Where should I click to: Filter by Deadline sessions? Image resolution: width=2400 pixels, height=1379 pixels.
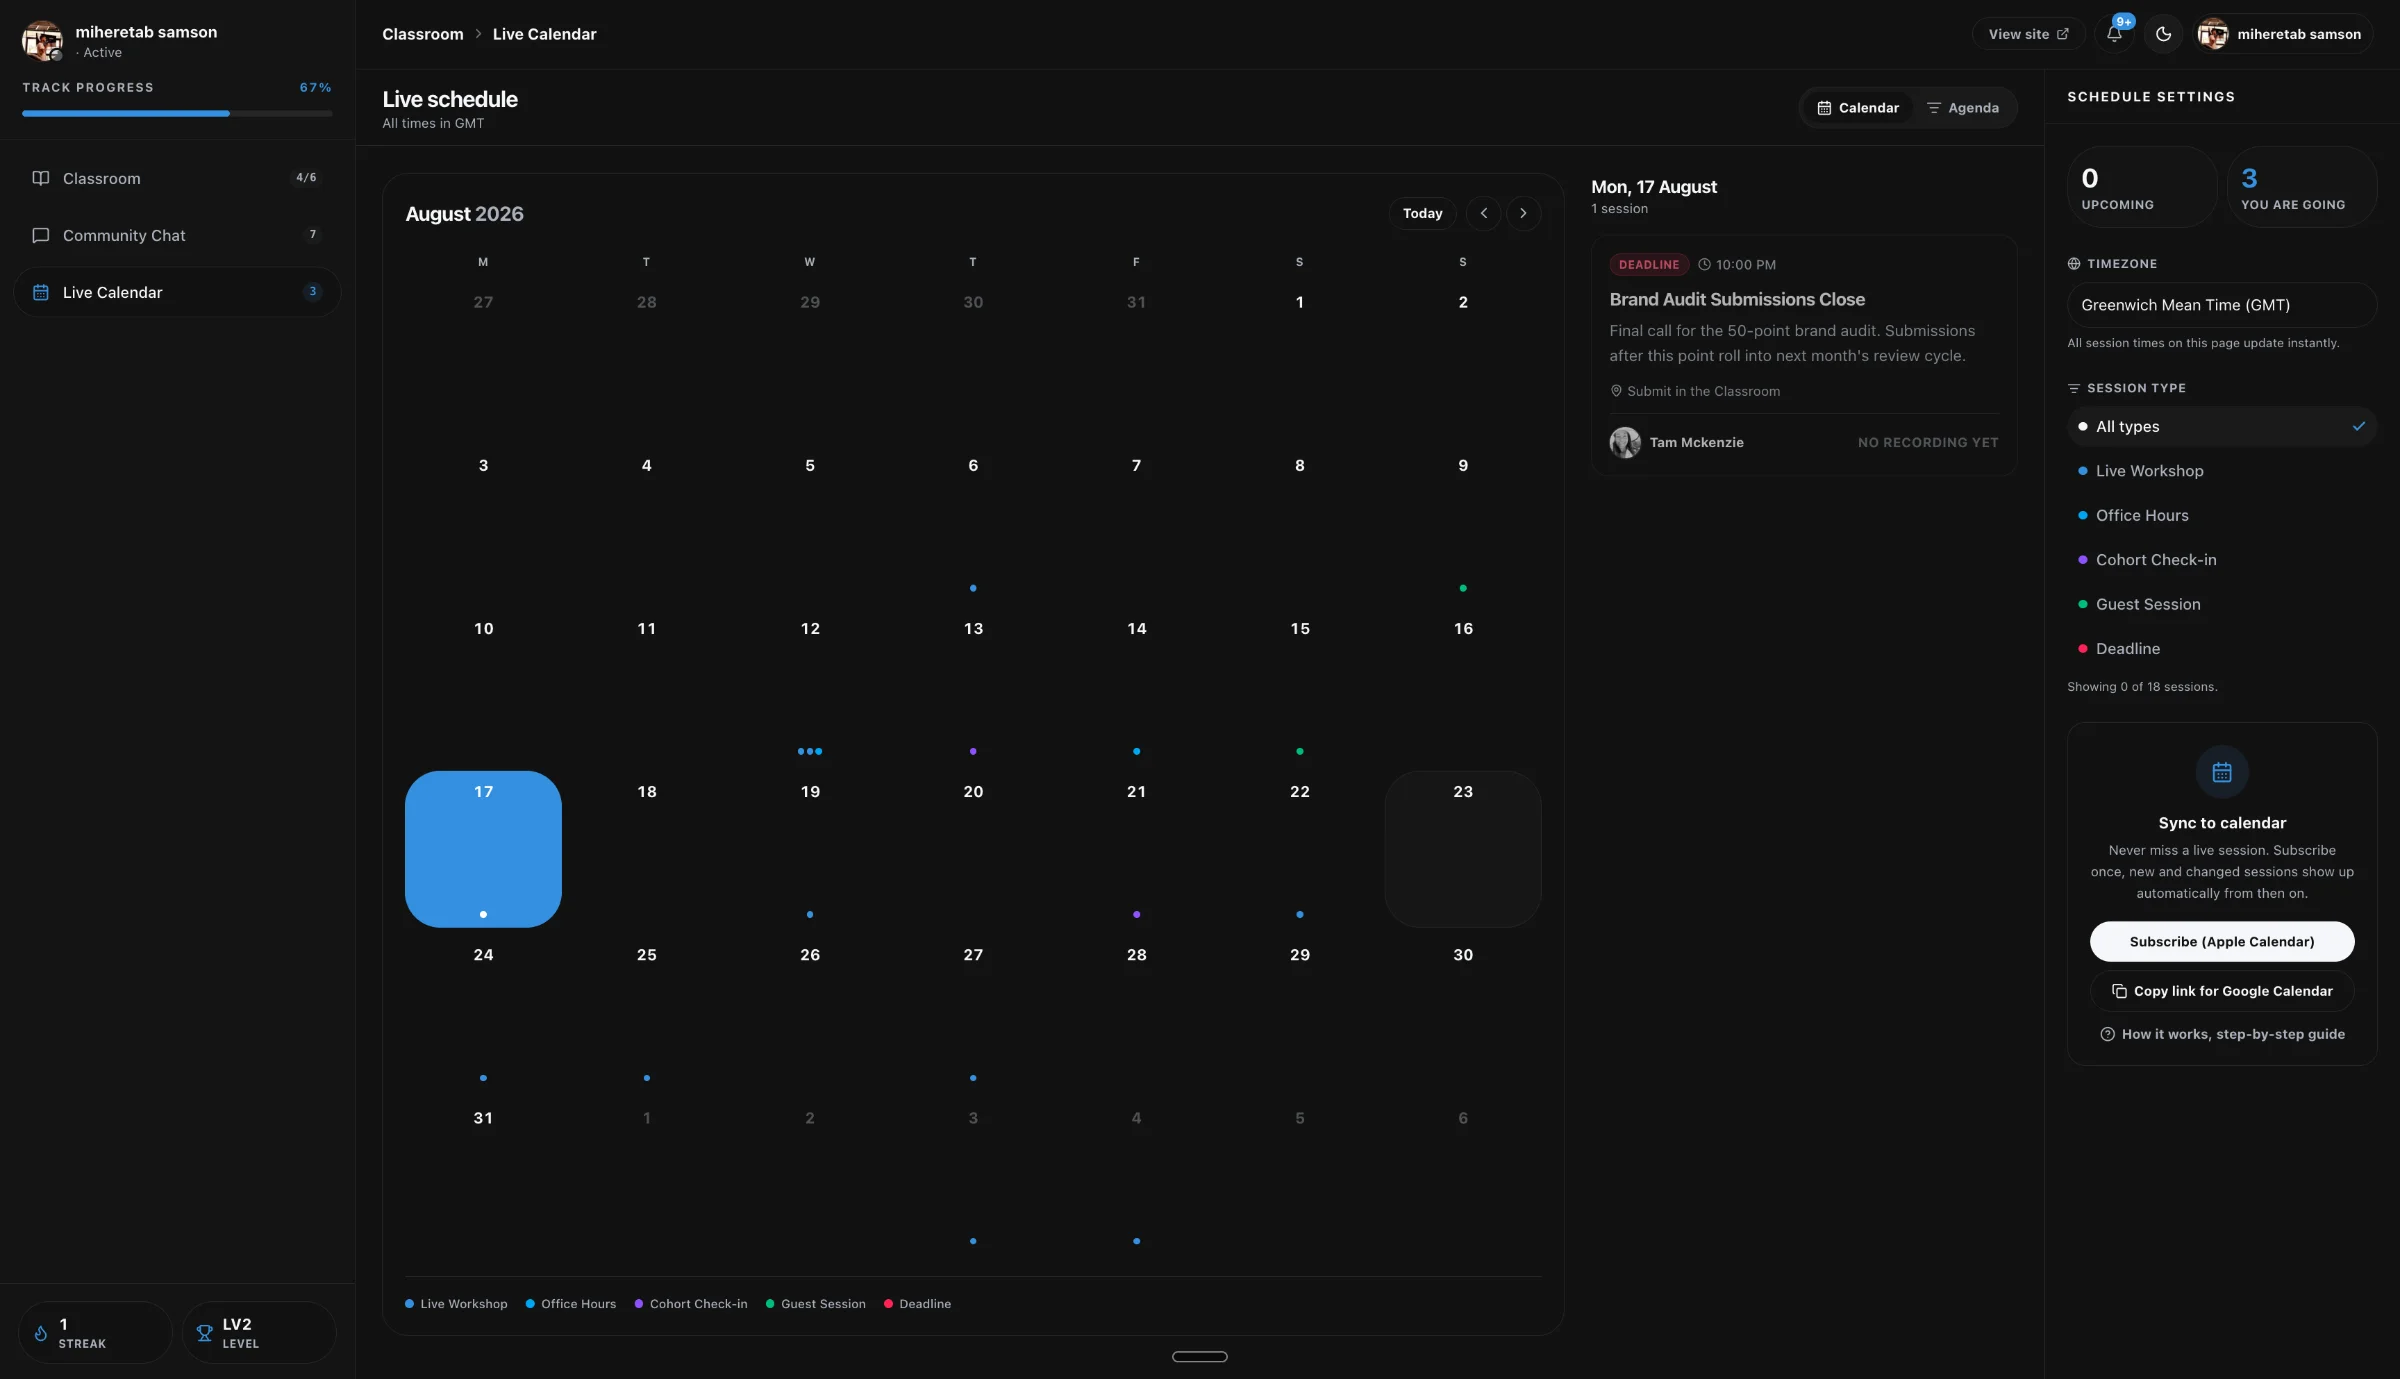[2222, 649]
